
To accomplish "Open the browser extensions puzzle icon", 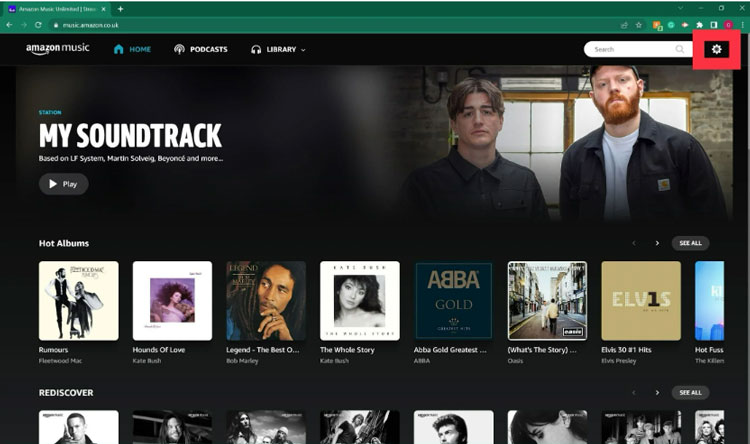I will (699, 25).
